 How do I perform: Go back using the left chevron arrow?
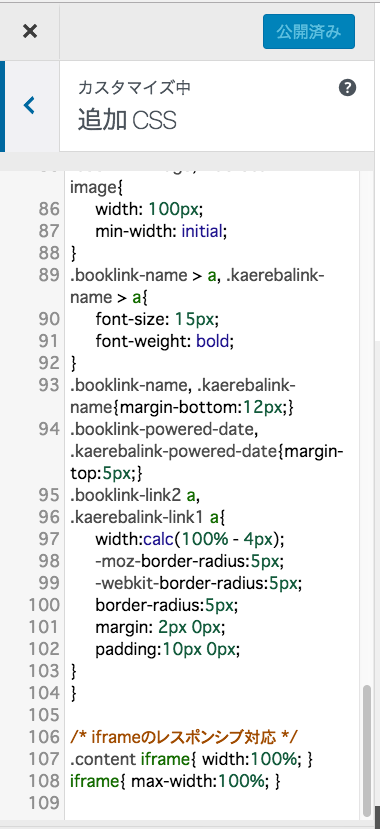[29, 106]
